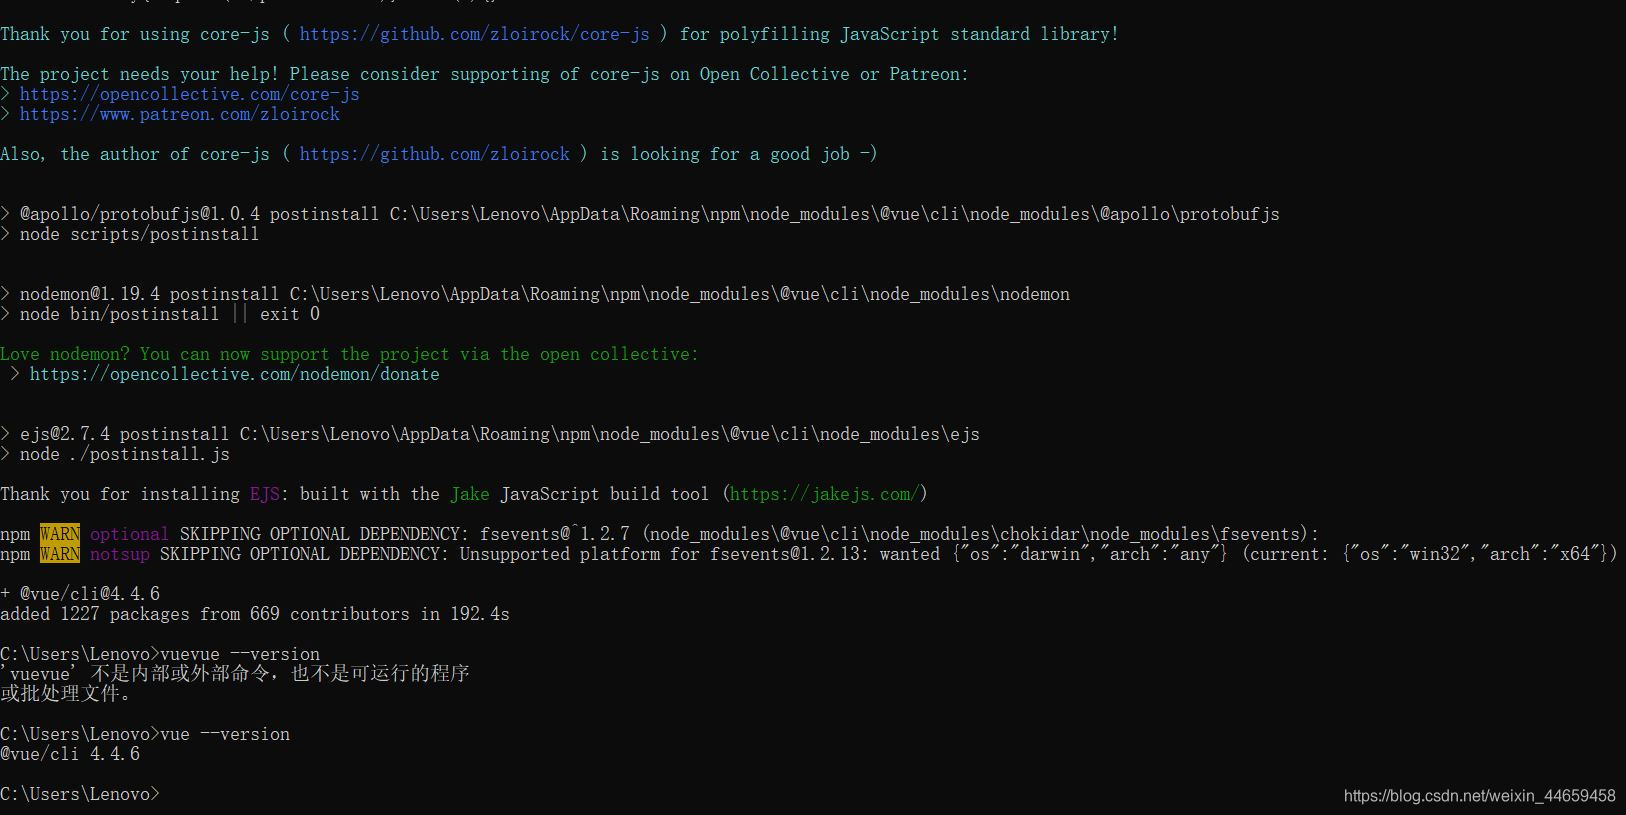Select the '+ @vue/cli@4.4.6' line

pos(80,594)
